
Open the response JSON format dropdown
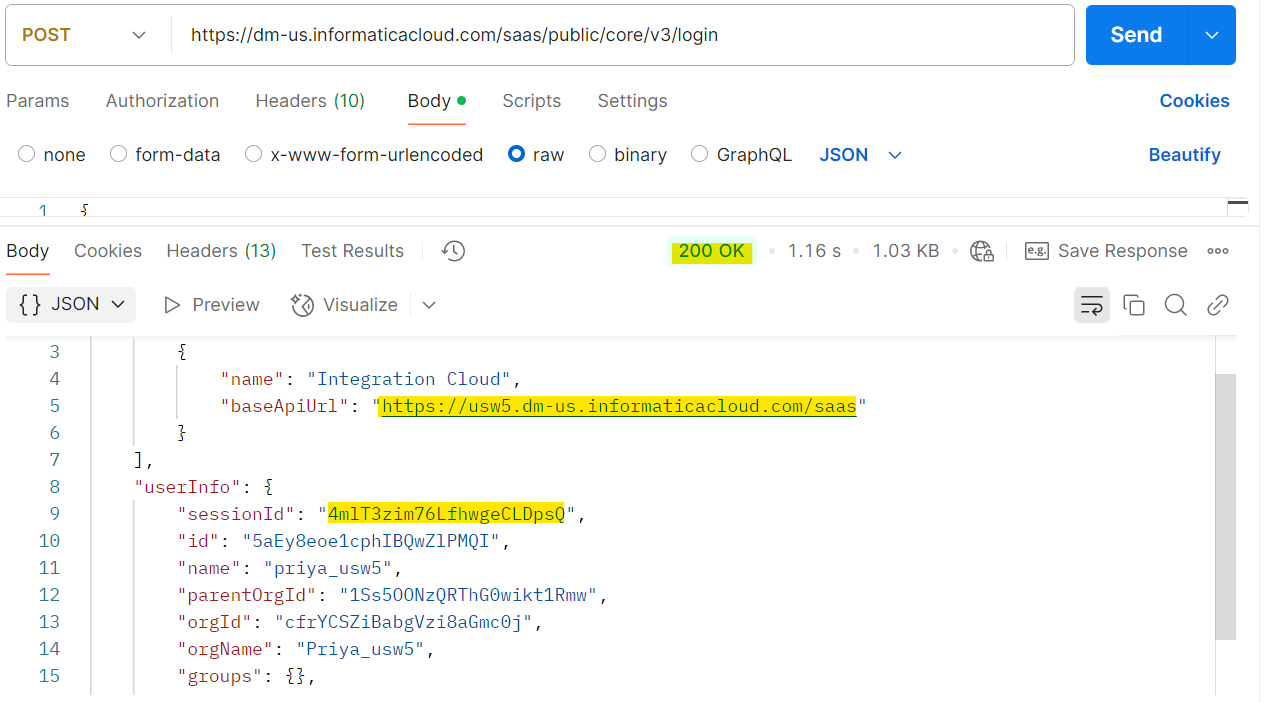(x=71, y=304)
